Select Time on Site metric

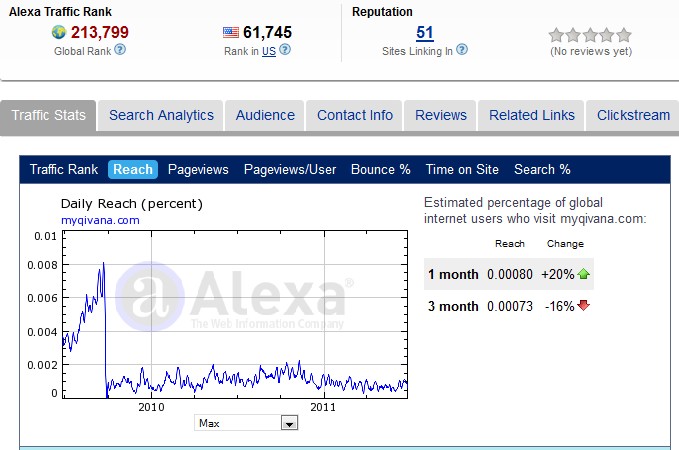[462, 170]
